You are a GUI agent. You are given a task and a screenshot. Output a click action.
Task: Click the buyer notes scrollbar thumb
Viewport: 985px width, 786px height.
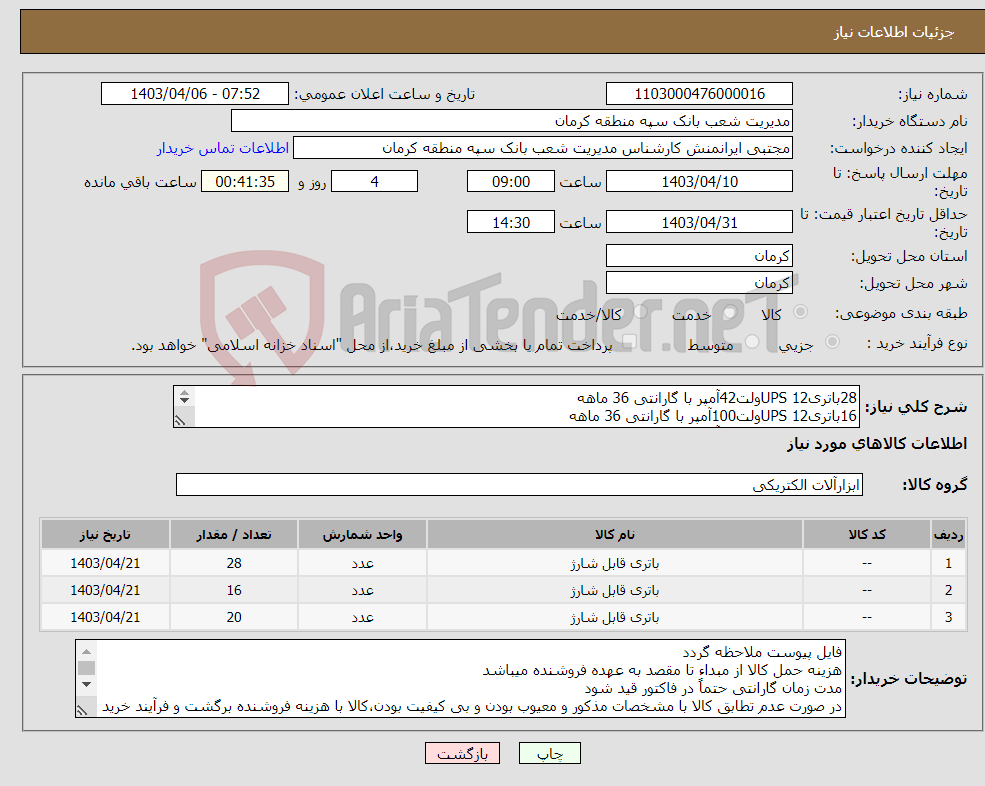tap(86, 668)
